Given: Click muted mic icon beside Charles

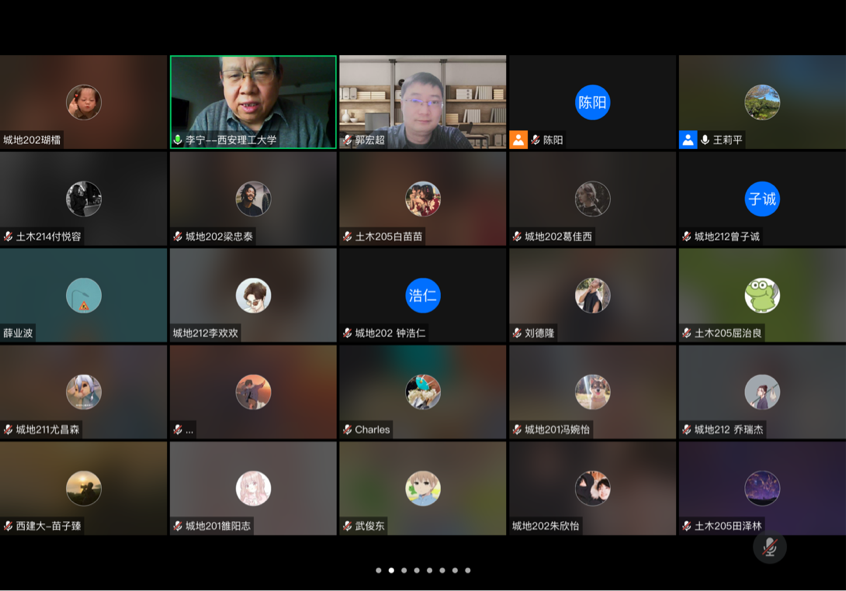Looking at the screenshot, I should tap(347, 430).
